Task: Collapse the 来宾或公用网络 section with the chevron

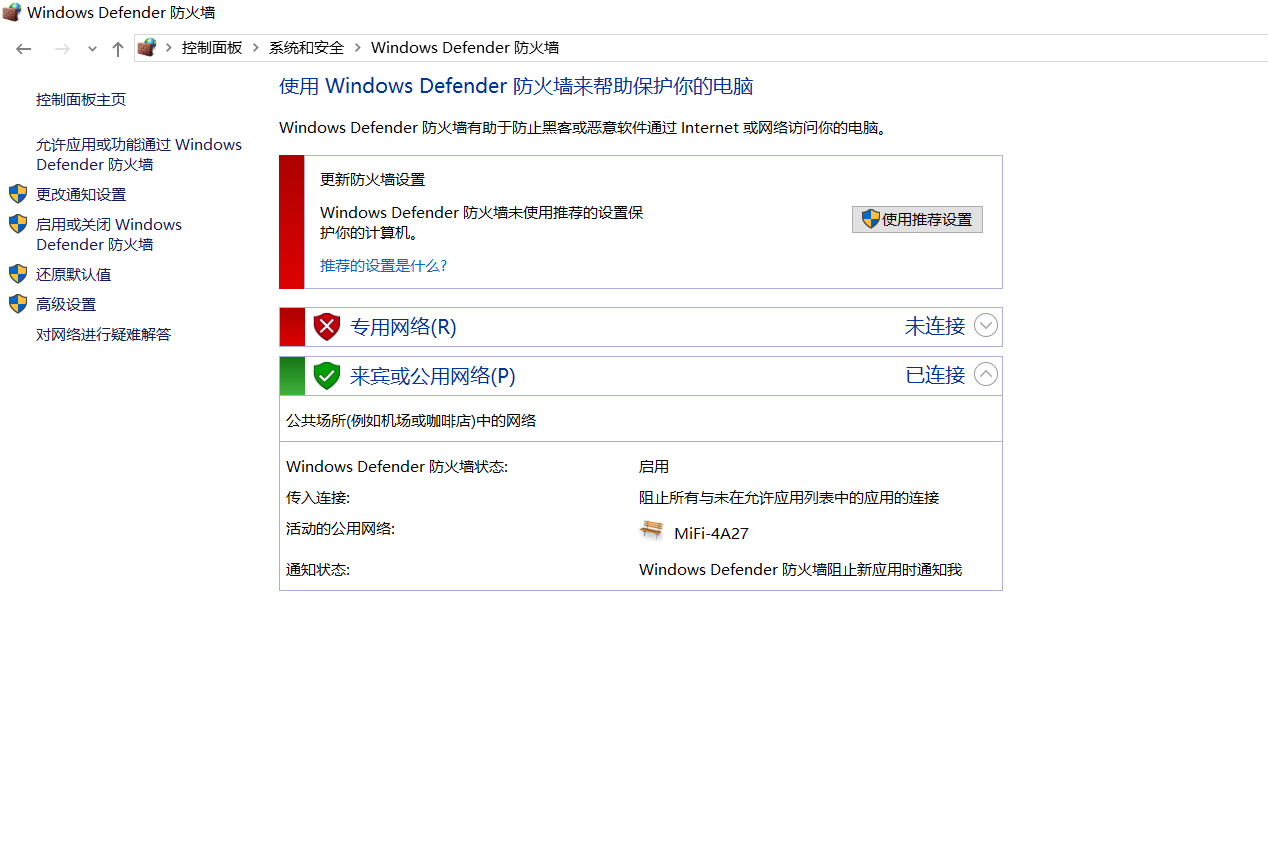Action: click(986, 374)
